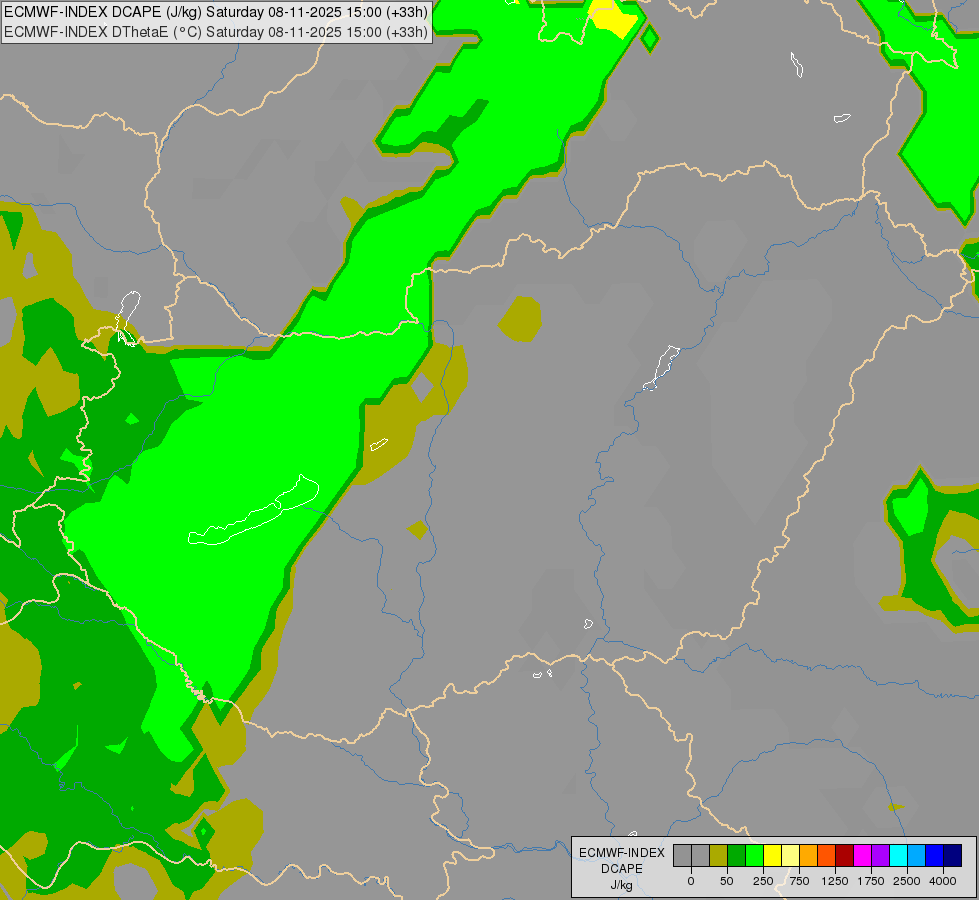Viewport: 979px width, 900px height.
Task: Click the saturated yellow legend swatch
Action: point(772,856)
